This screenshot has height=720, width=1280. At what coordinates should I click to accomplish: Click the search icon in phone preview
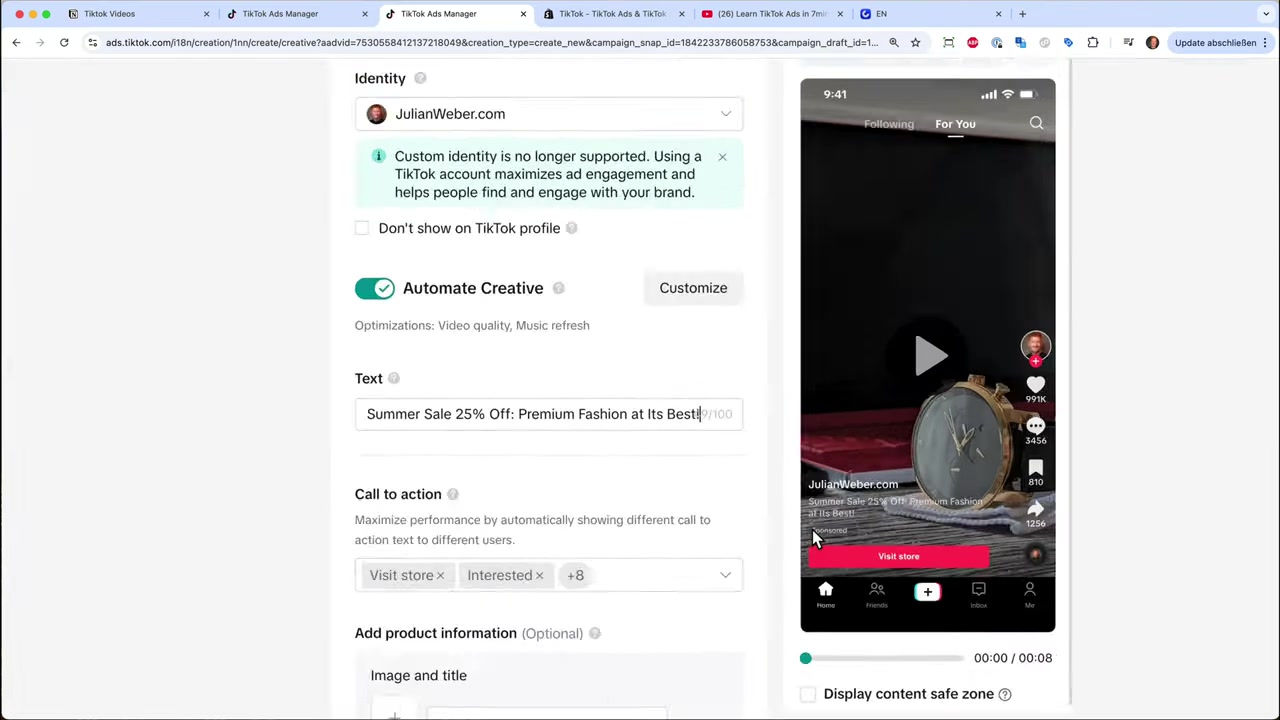[x=1036, y=123]
